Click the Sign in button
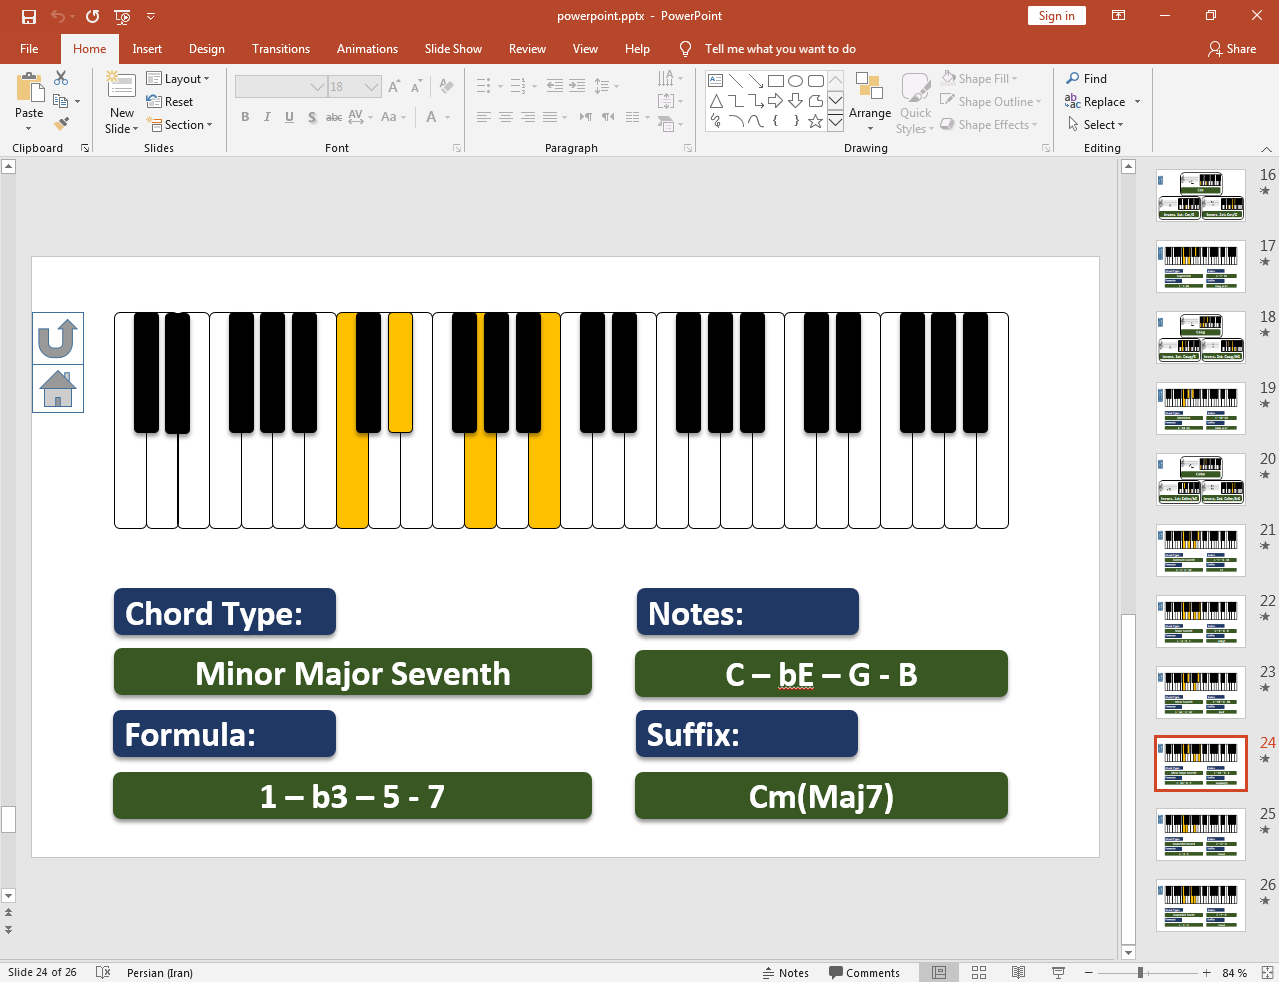1279x982 pixels. [1056, 15]
